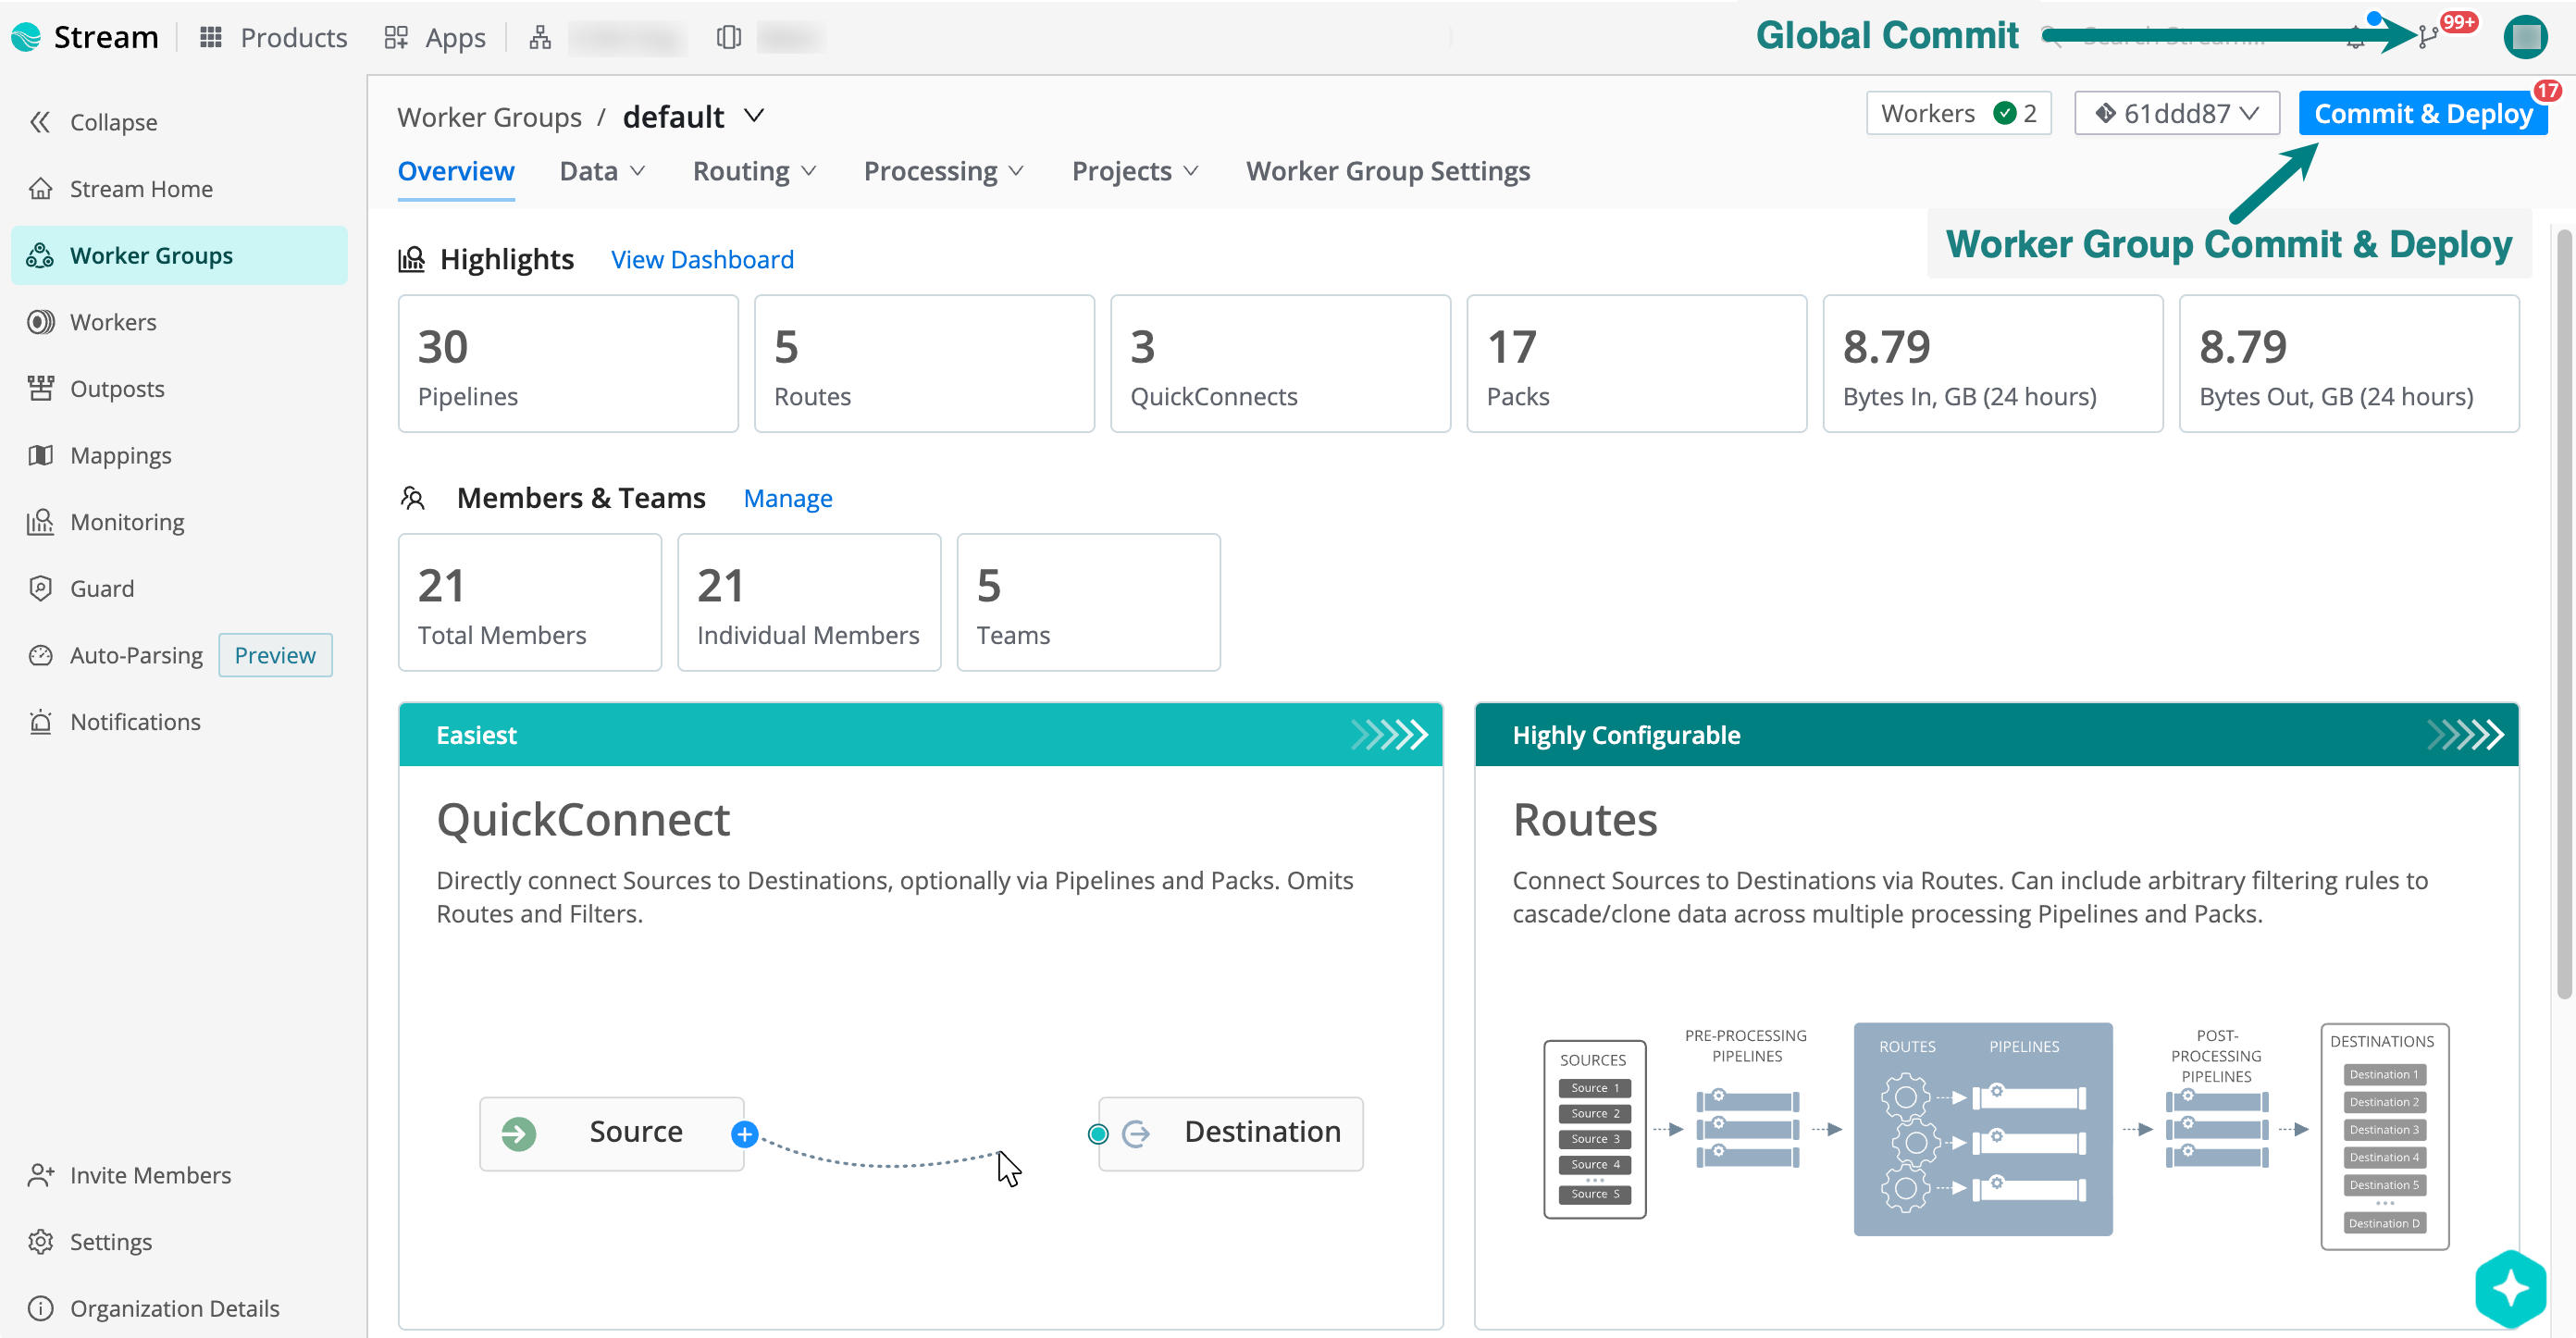Open the 5 Teams card
The width and height of the screenshot is (2576, 1338).
pyautogui.click(x=1088, y=602)
